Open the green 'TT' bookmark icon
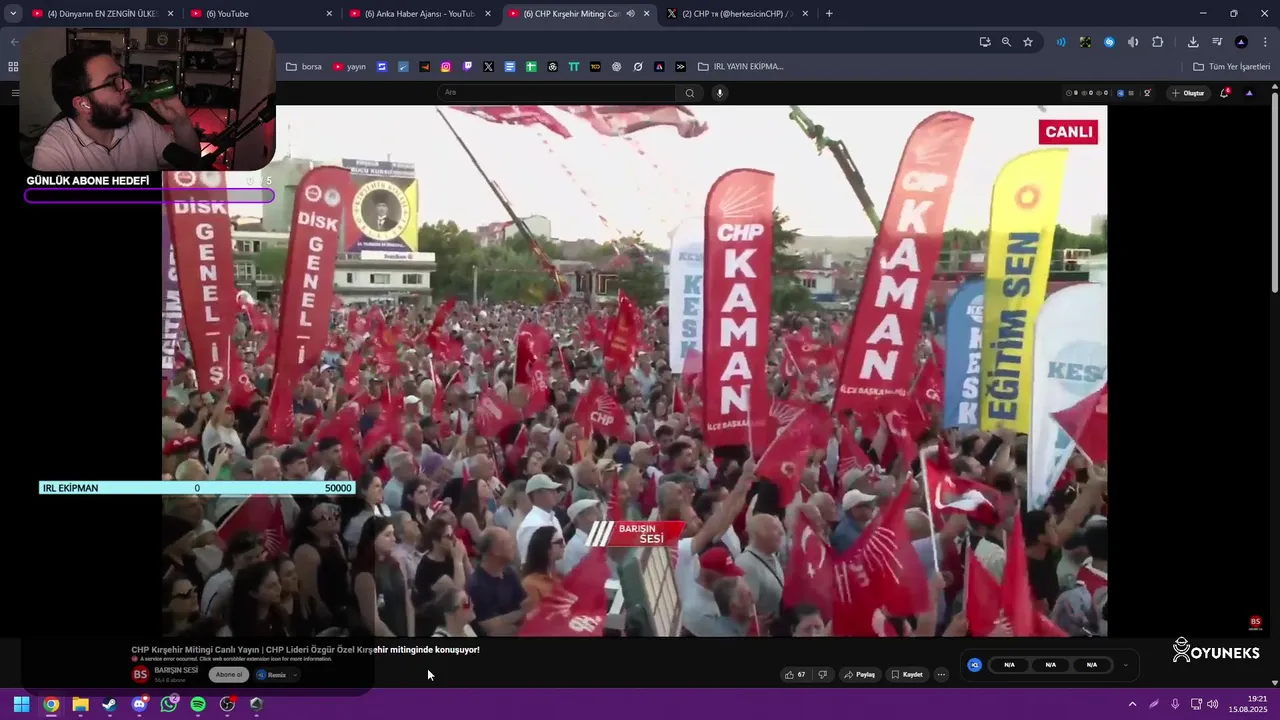The height and width of the screenshot is (720, 1280). 574,67
